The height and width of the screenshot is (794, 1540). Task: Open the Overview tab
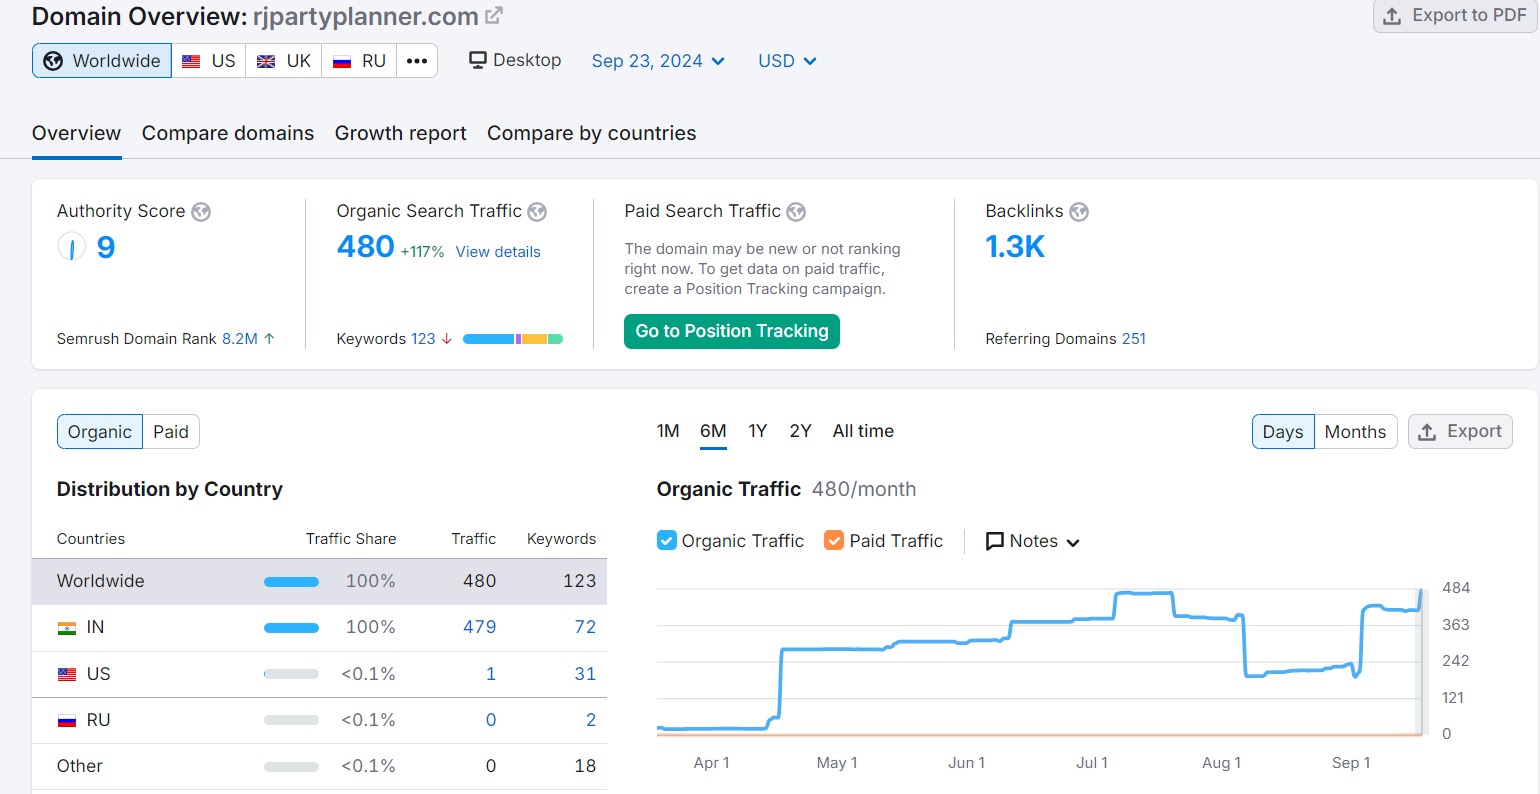click(x=76, y=133)
